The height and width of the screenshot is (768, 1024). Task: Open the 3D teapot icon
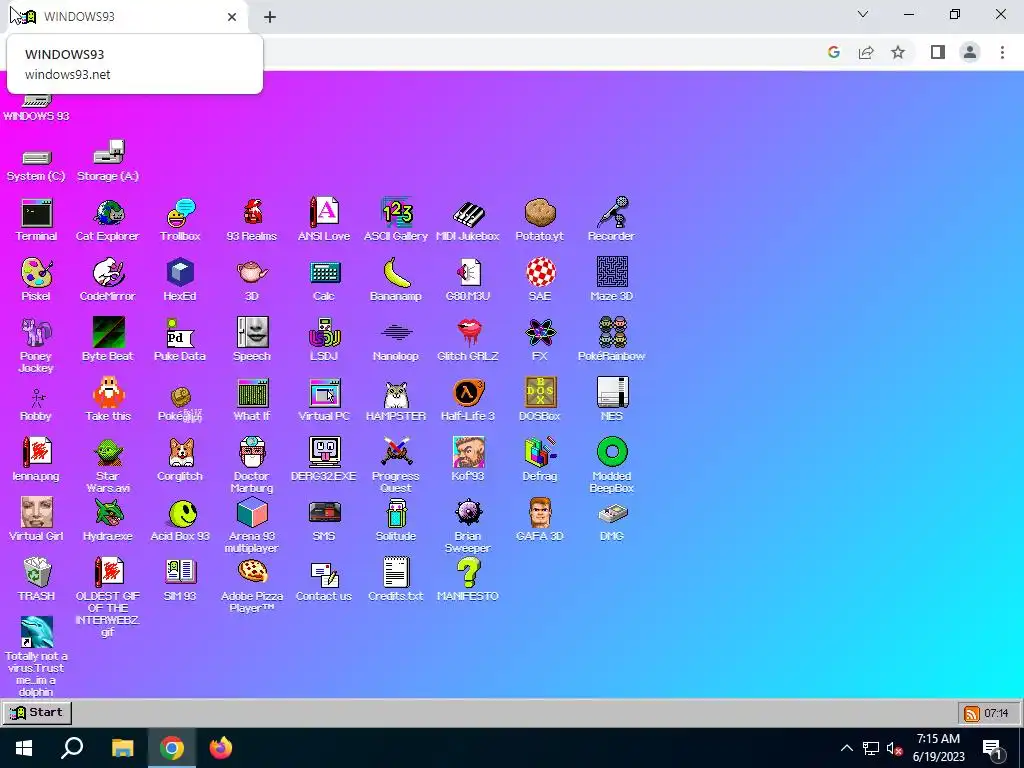[252, 273]
